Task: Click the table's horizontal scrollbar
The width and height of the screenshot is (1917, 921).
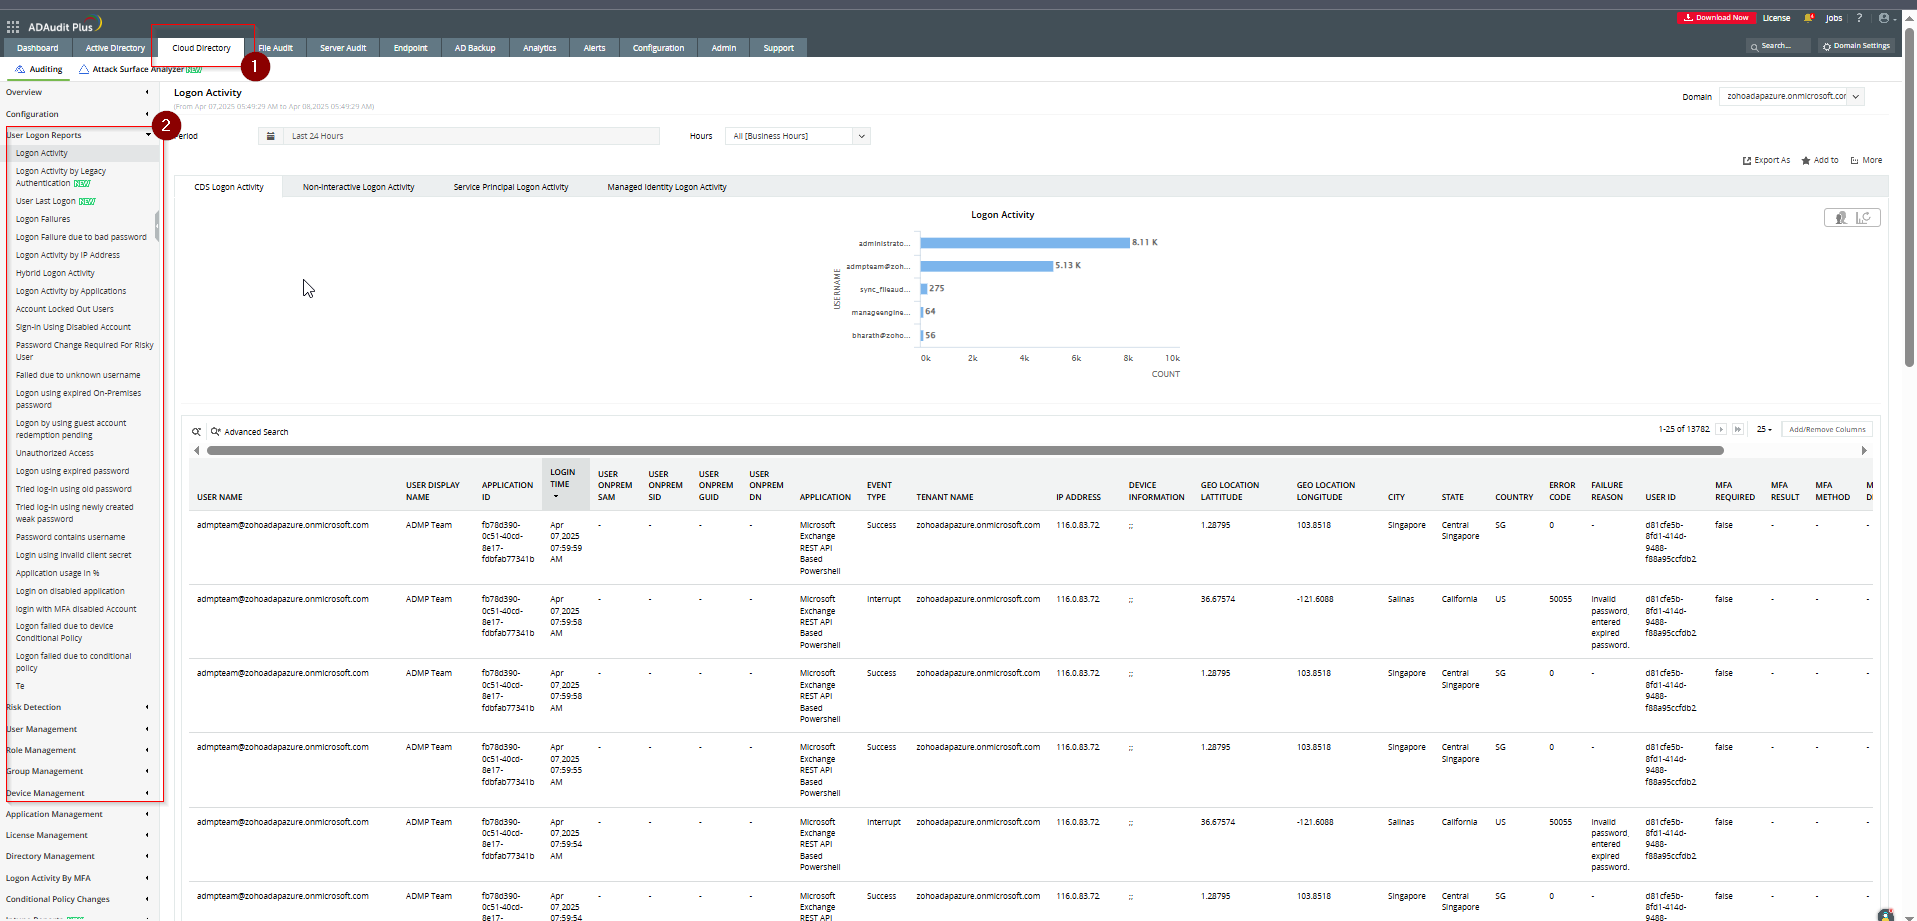Action: pyautogui.click(x=964, y=451)
